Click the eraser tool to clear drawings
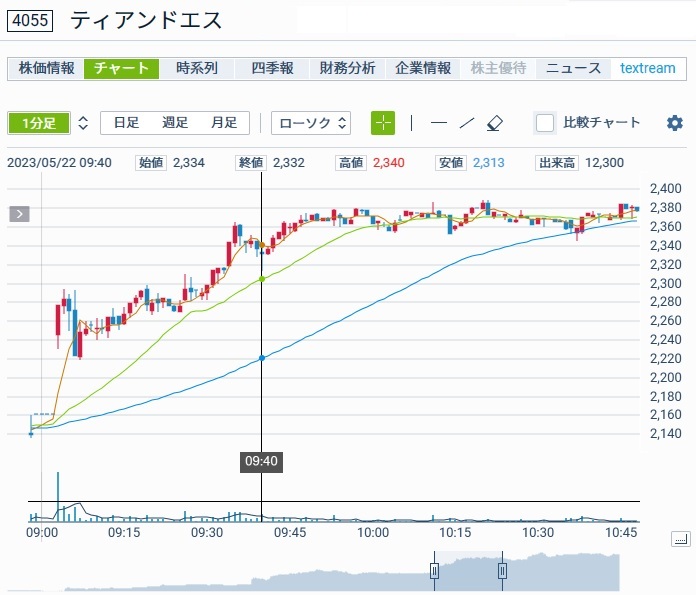696x595 pixels. point(494,123)
